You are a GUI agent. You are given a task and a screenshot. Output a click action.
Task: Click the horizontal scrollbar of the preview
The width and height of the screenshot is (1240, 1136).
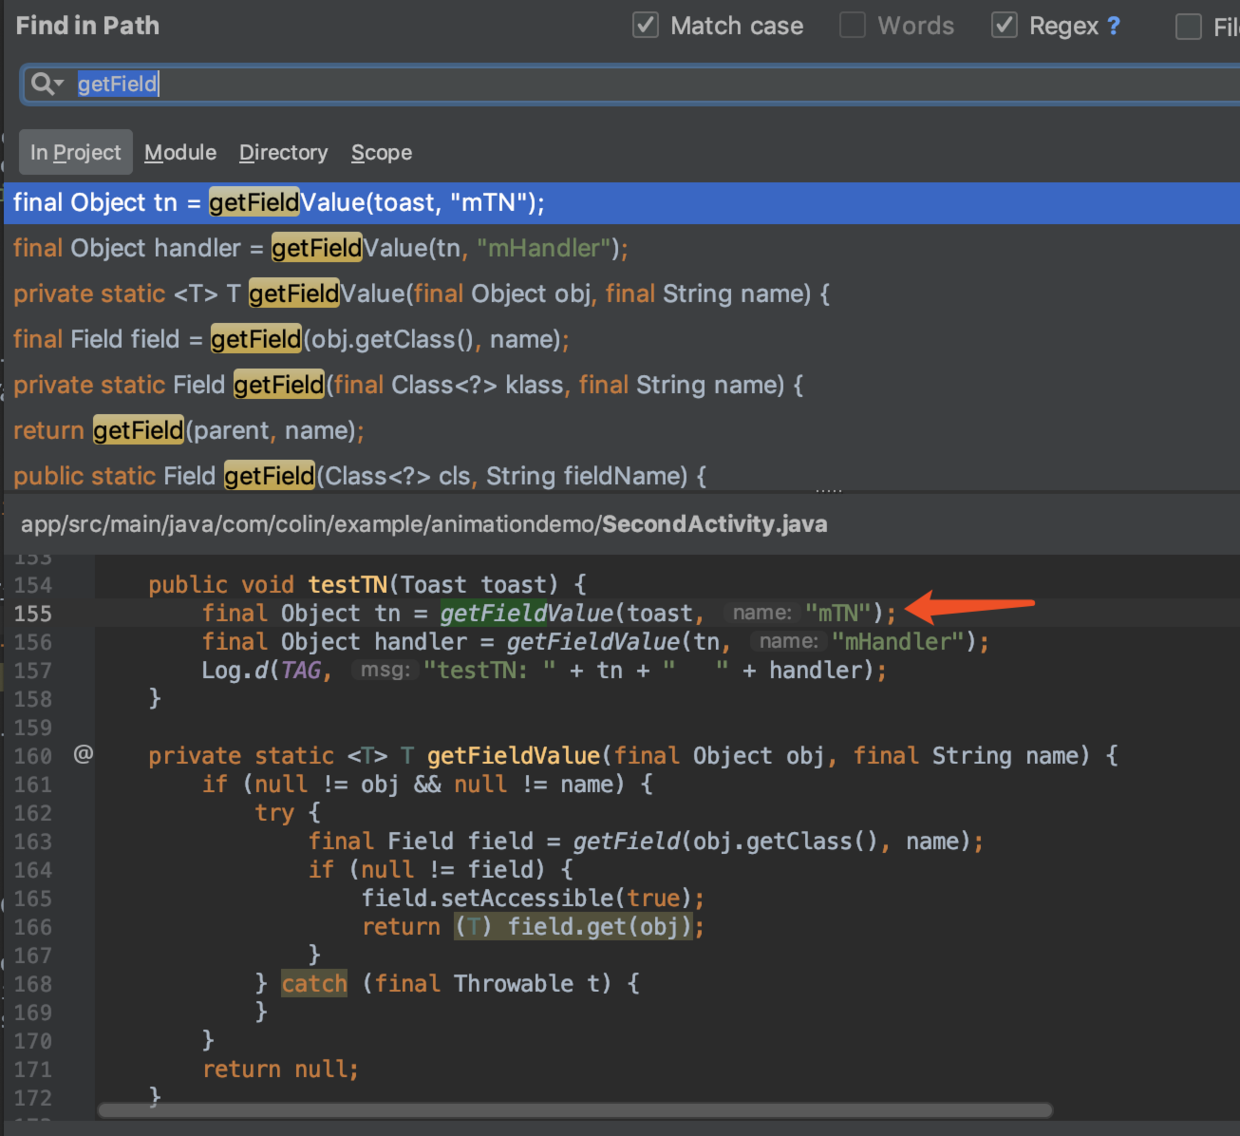(x=575, y=1110)
